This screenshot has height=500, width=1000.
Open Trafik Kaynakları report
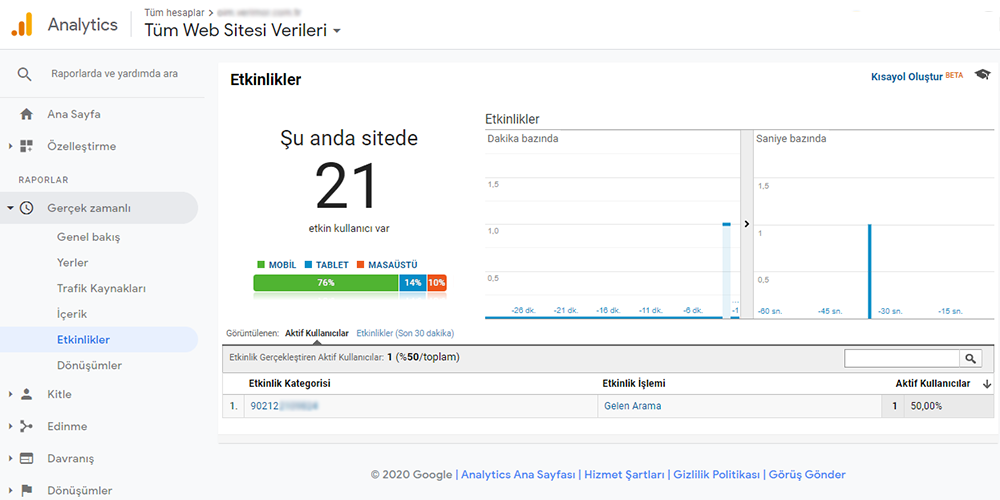coord(101,288)
